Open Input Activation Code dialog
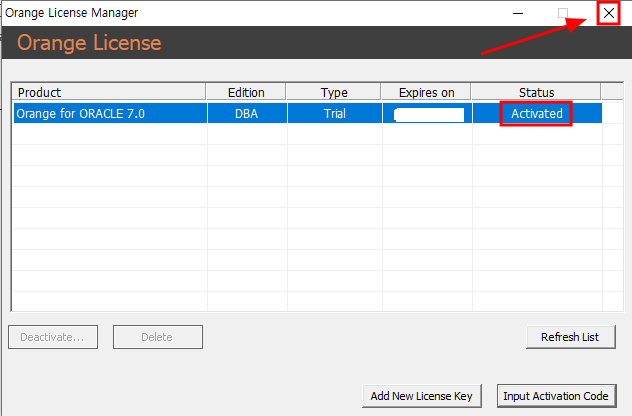Image resolution: width=632 pixels, height=416 pixels. click(x=556, y=396)
